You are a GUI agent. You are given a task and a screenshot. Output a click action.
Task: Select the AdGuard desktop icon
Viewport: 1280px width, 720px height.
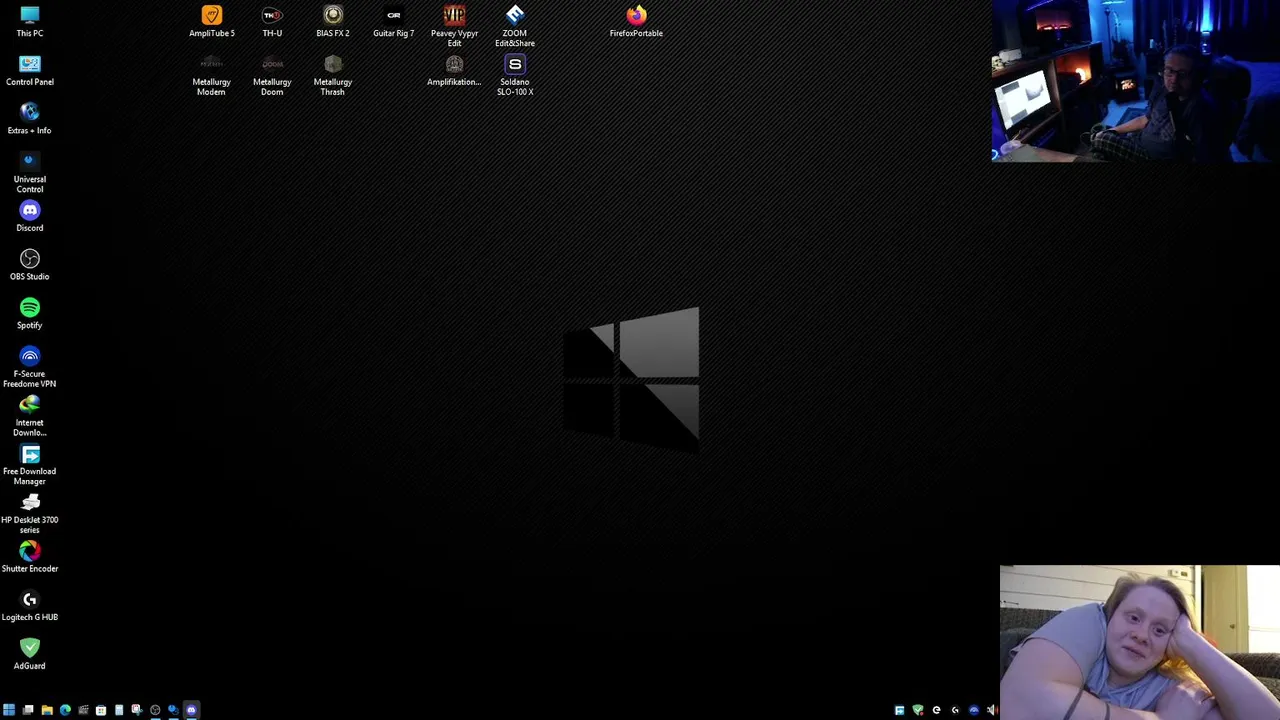tap(30, 654)
